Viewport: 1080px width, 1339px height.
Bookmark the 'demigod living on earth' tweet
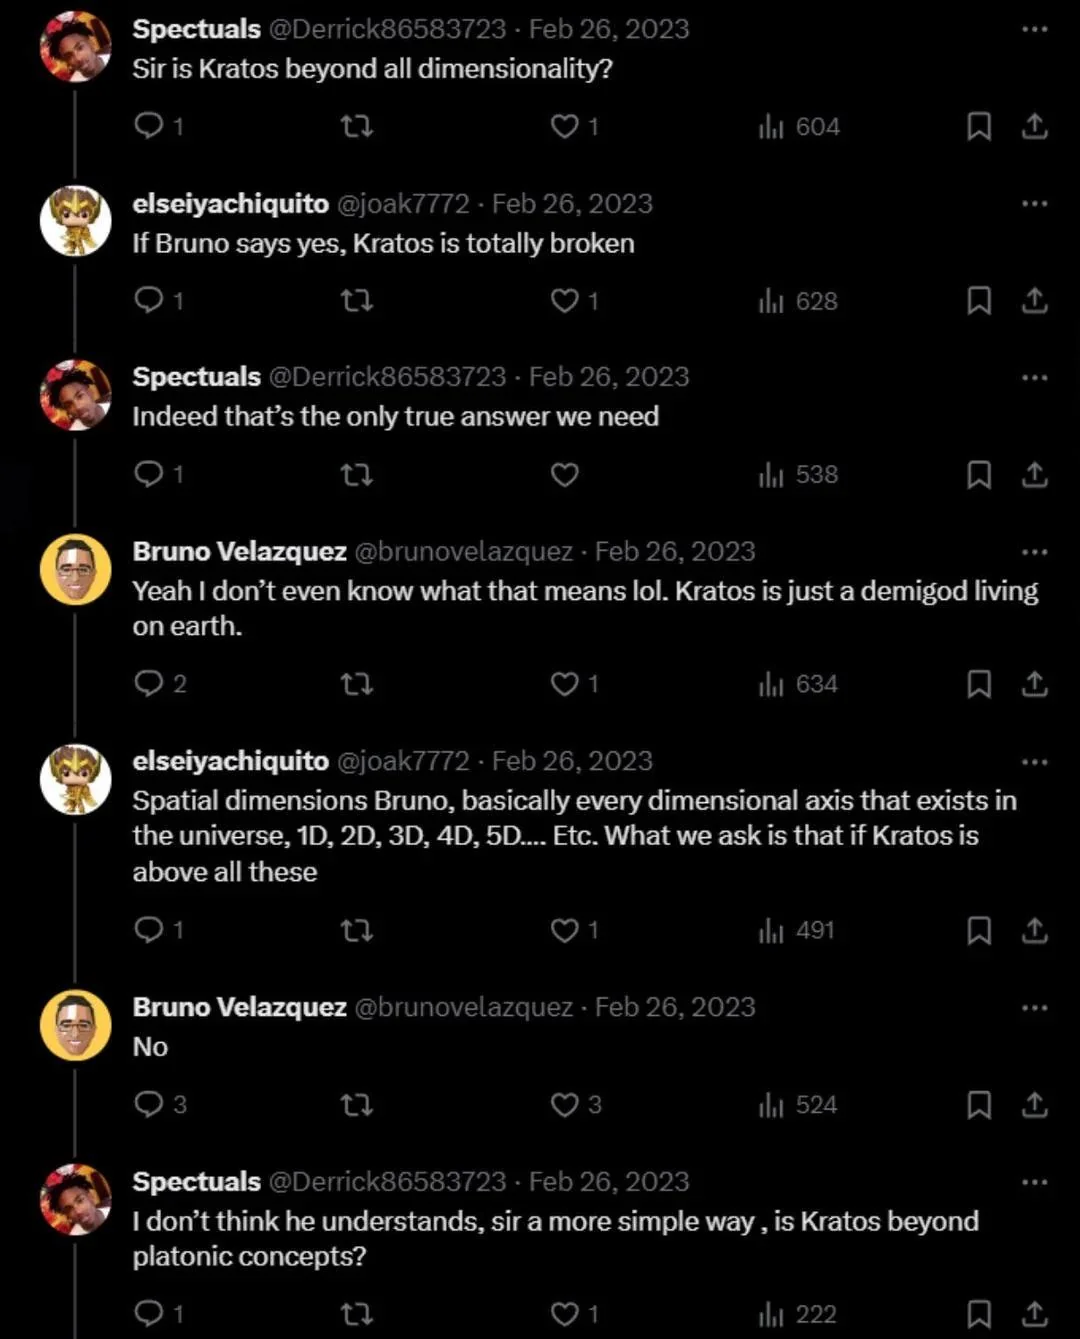979,684
